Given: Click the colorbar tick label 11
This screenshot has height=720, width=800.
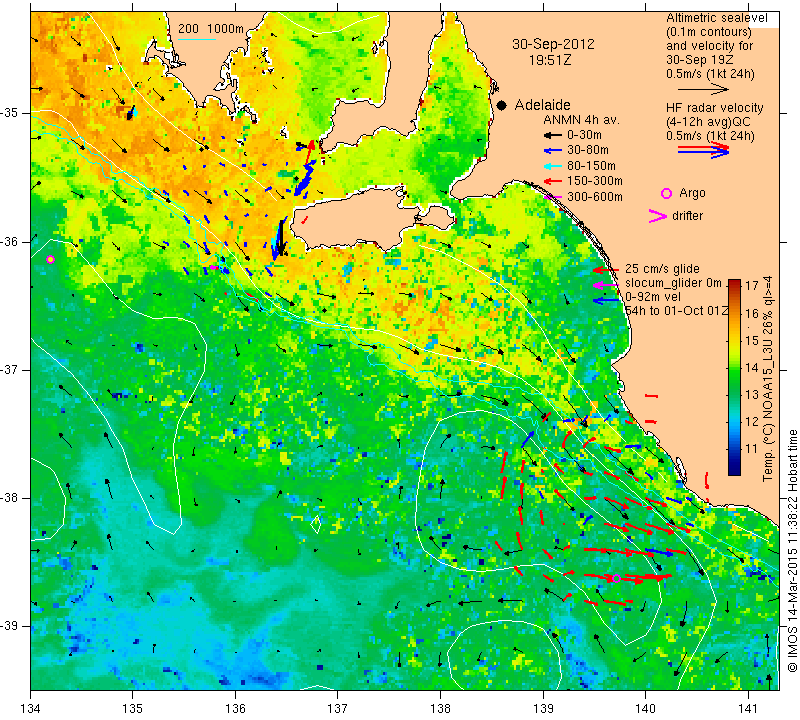Looking at the screenshot, I should tap(752, 449).
